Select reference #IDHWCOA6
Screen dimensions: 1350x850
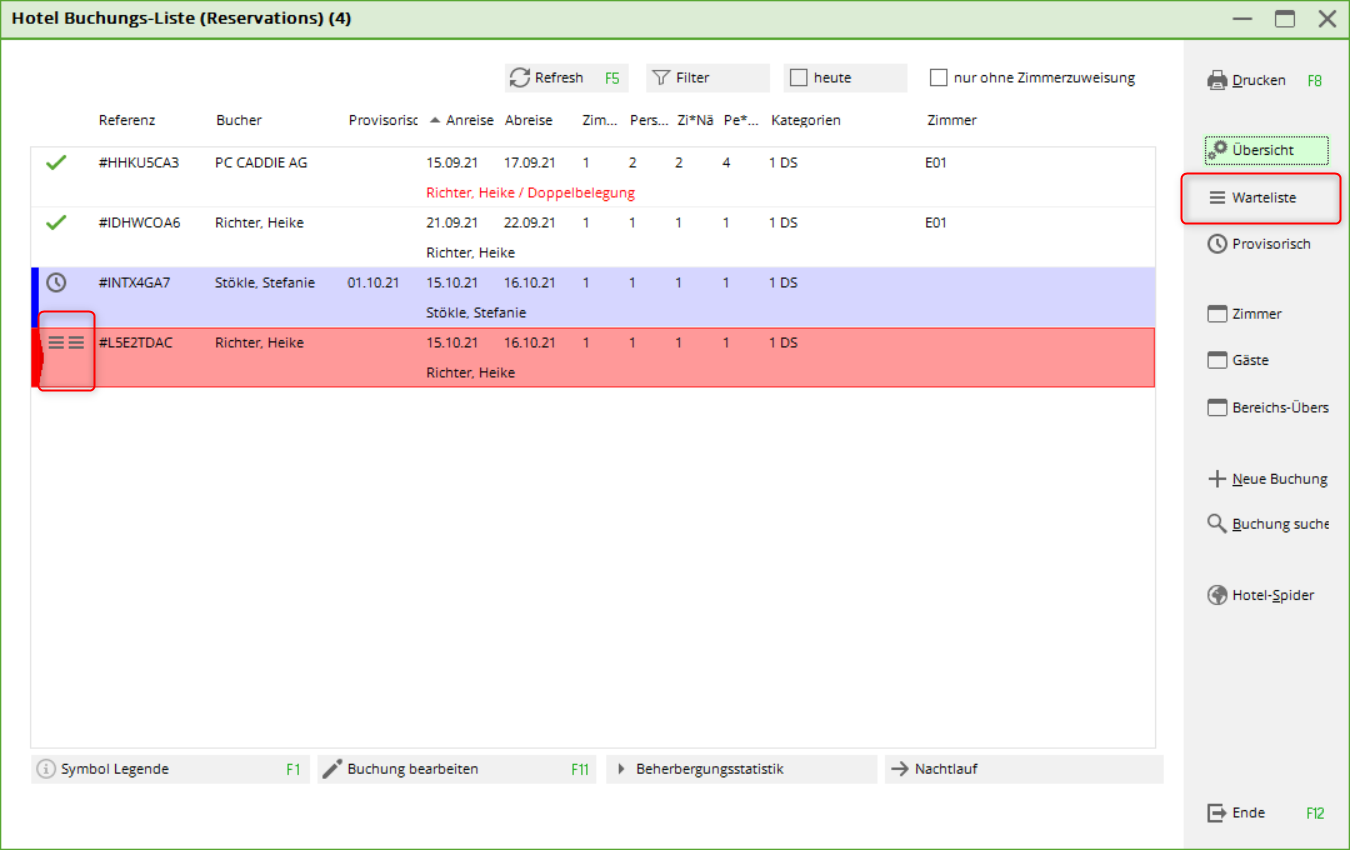pyautogui.click(x=139, y=222)
